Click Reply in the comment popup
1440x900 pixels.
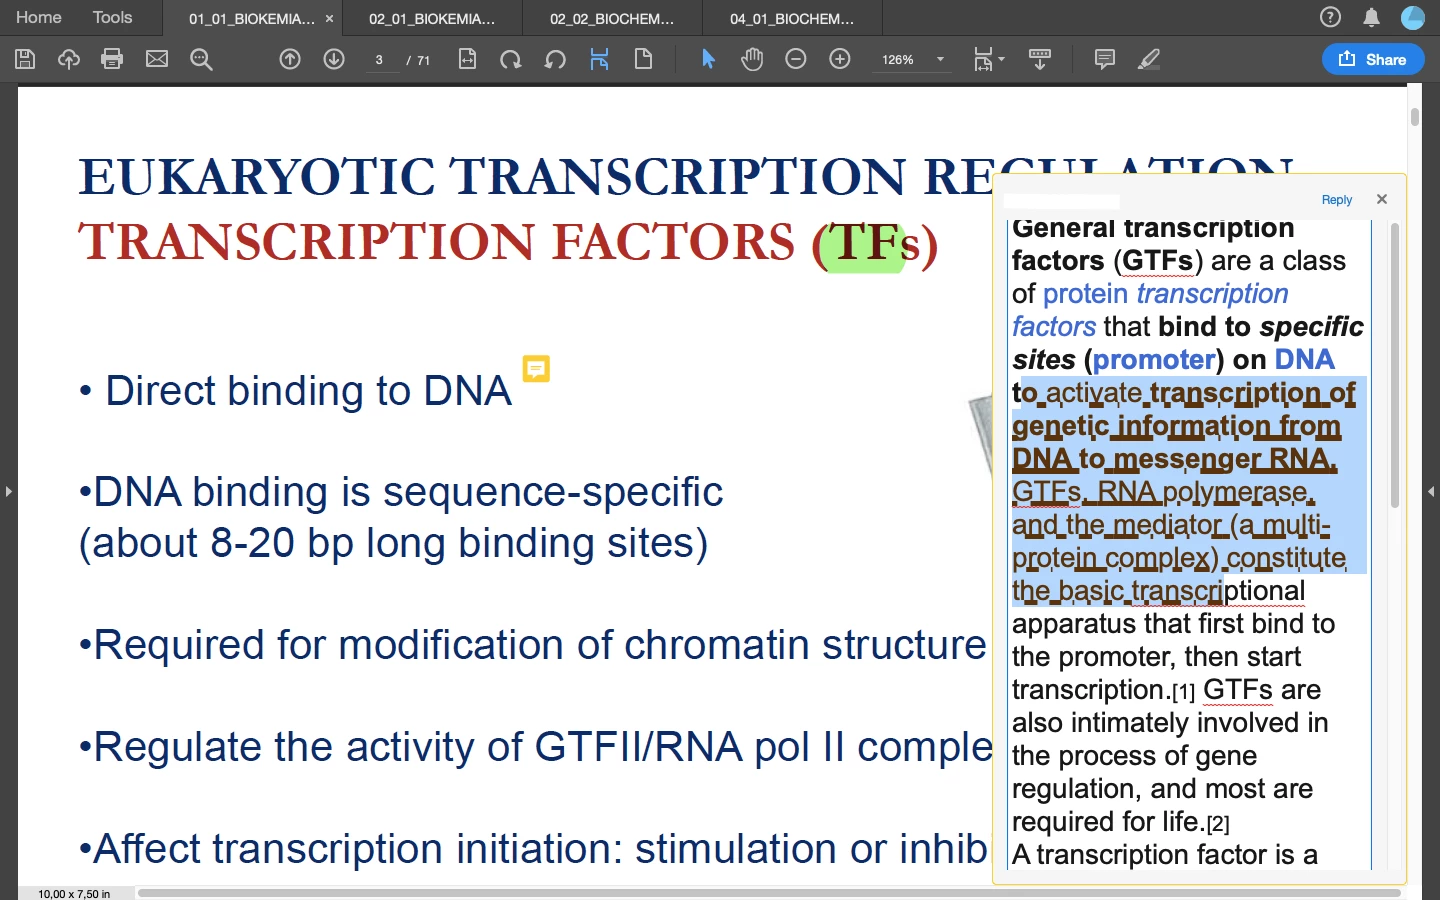click(1336, 200)
